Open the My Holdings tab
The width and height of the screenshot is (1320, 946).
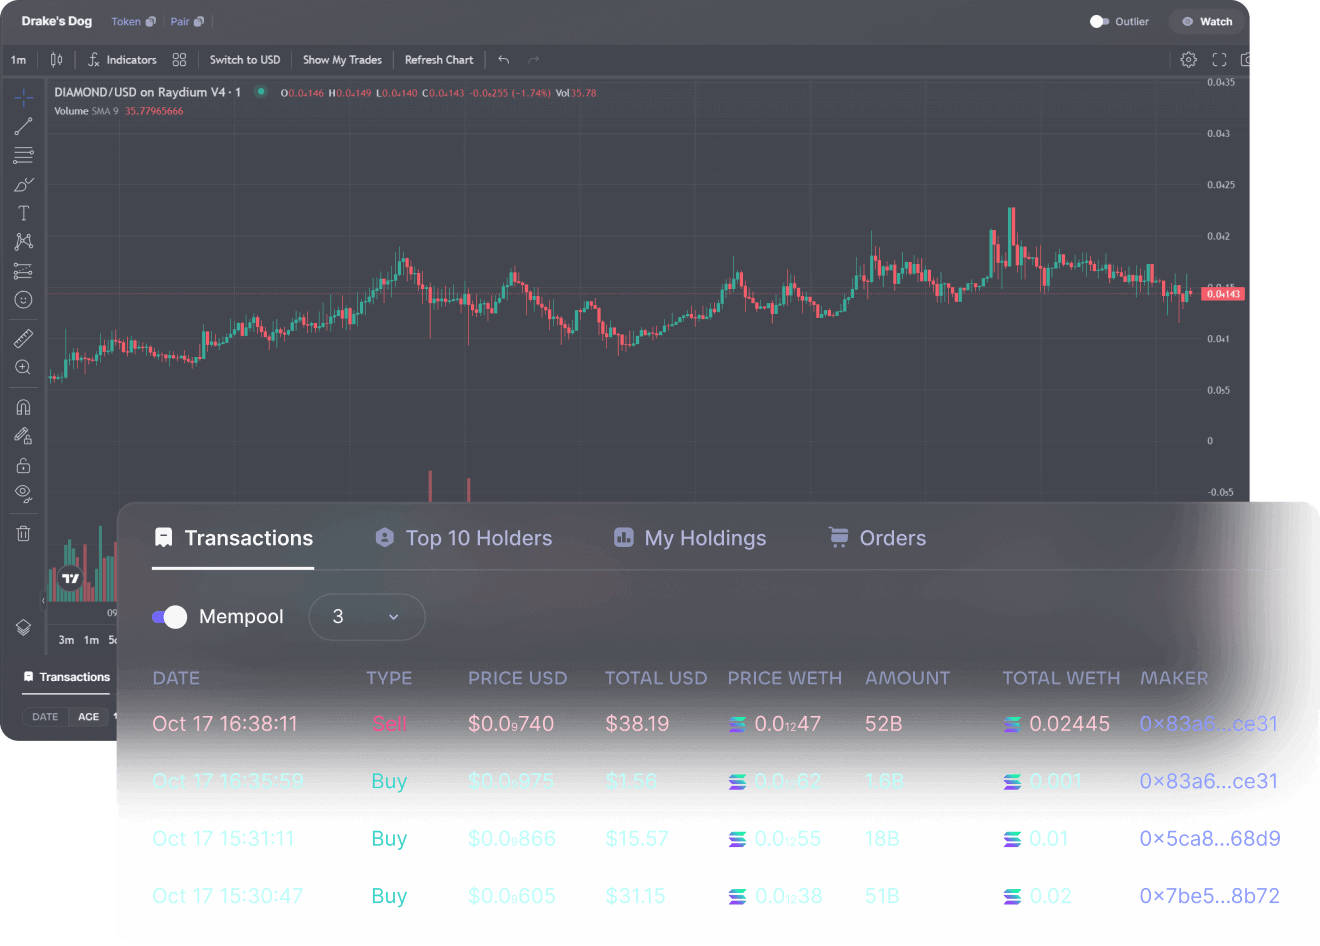point(690,538)
